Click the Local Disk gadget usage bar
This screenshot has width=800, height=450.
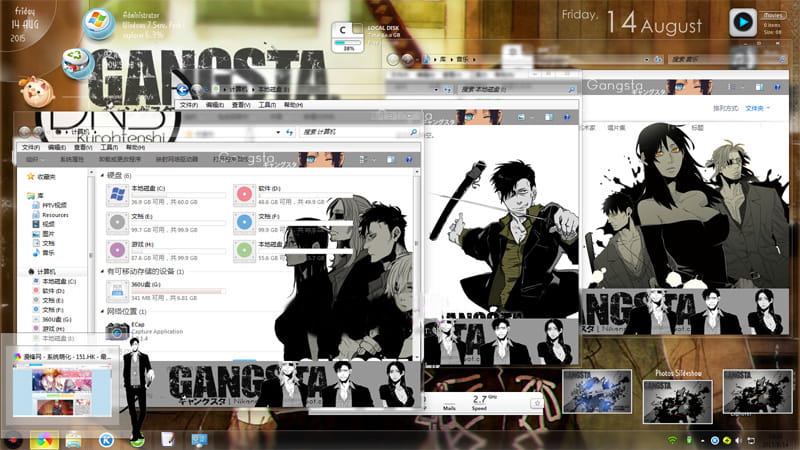(x=348, y=43)
